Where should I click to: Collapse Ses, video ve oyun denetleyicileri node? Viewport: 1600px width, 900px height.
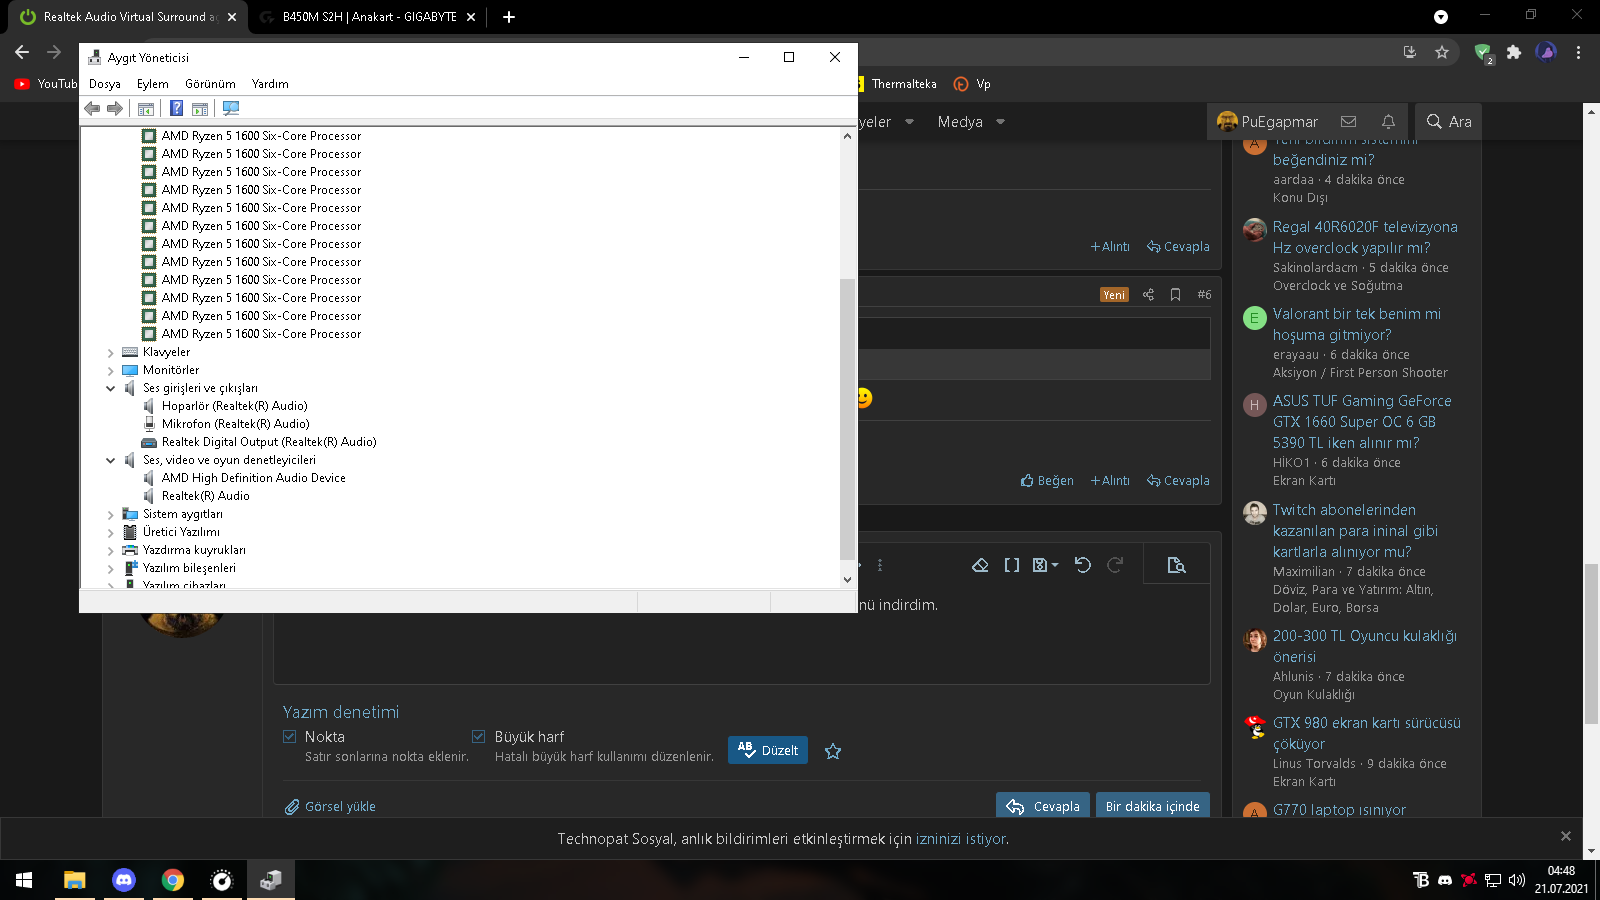pos(111,461)
